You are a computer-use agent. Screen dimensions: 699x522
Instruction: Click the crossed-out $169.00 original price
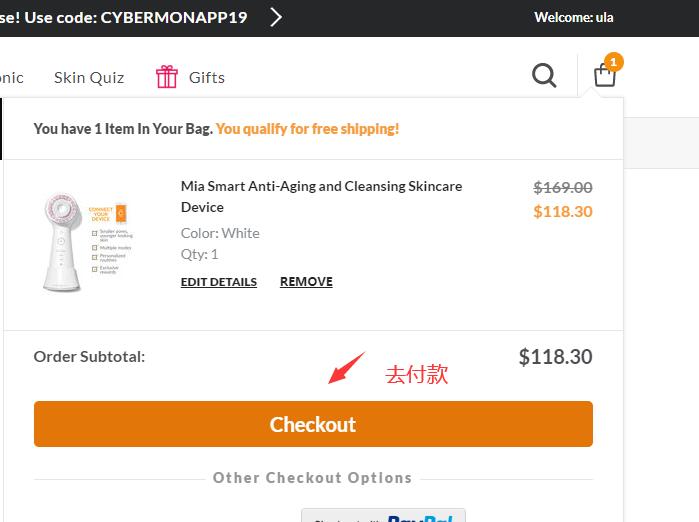pos(563,187)
